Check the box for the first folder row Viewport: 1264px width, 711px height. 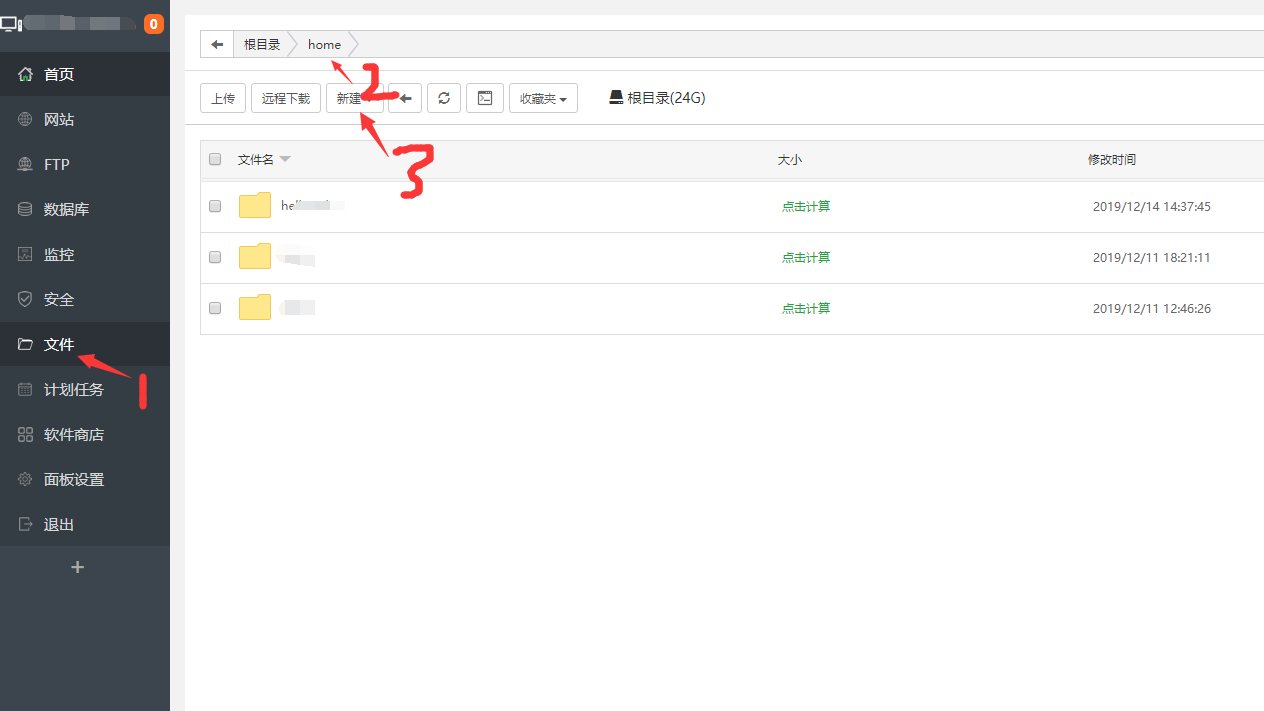[215, 206]
